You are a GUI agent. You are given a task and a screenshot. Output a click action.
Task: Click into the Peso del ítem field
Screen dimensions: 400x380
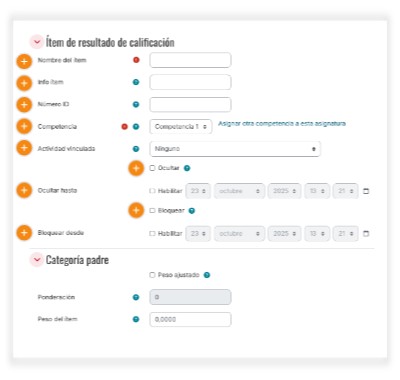tap(190, 319)
